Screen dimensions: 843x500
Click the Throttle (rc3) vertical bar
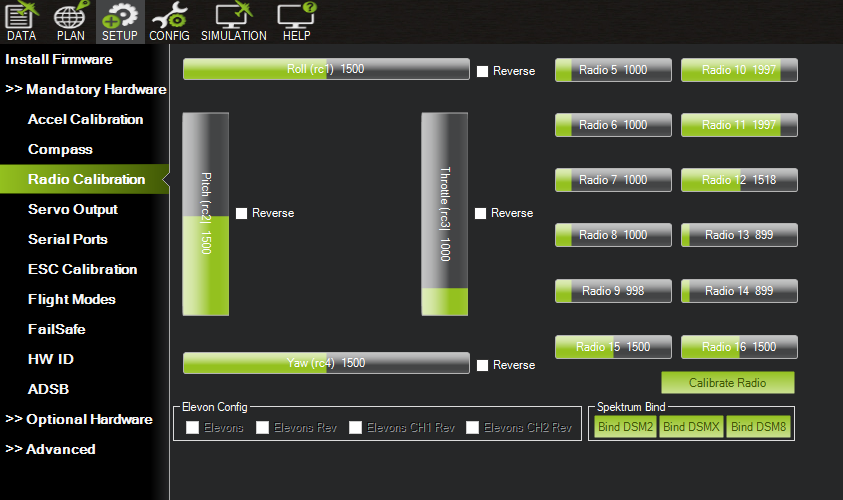(x=445, y=214)
